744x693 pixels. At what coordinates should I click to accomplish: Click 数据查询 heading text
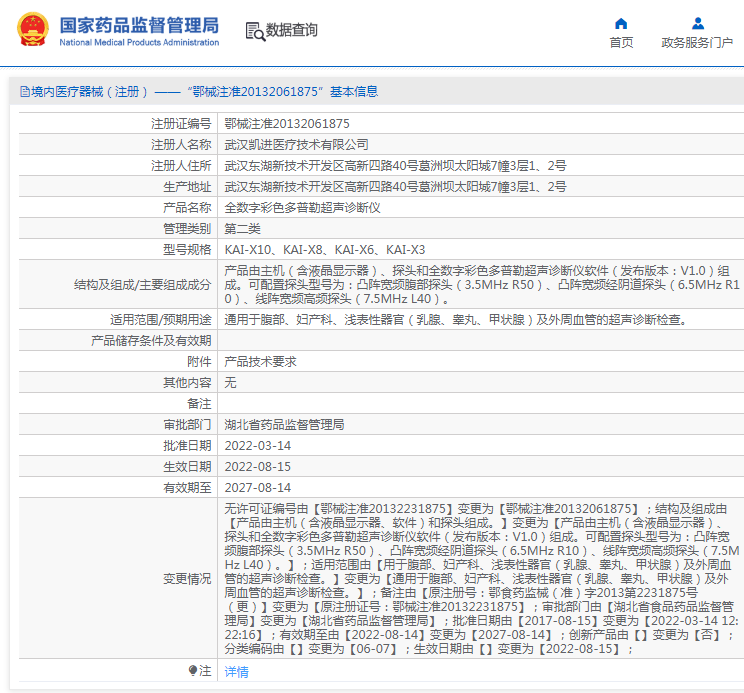click(291, 30)
